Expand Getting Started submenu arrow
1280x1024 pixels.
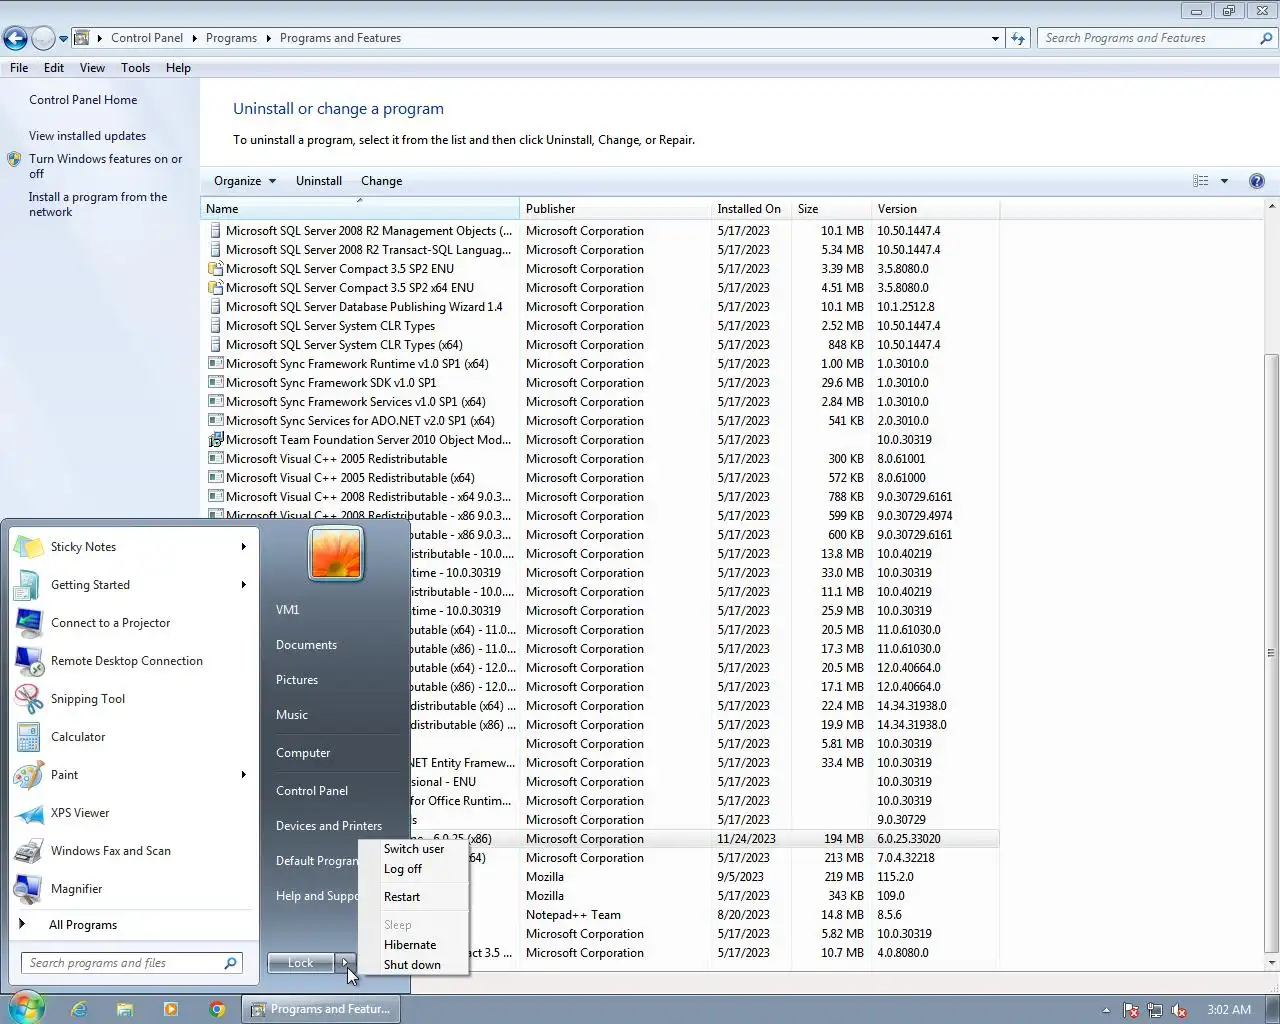pyautogui.click(x=243, y=585)
